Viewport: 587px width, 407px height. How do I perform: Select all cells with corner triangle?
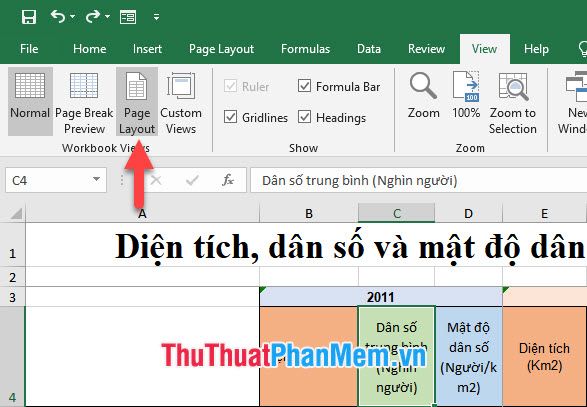pyautogui.click(x=15, y=213)
